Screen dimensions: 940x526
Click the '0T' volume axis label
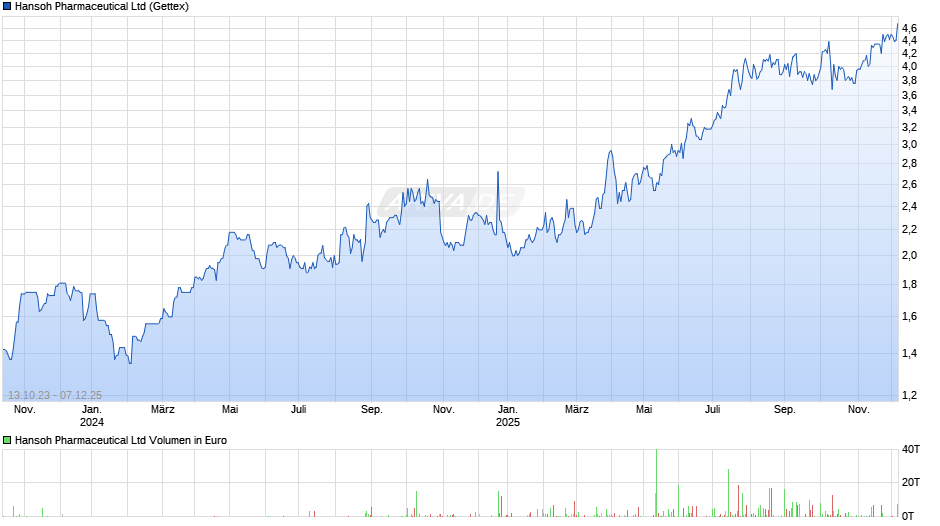(908, 516)
